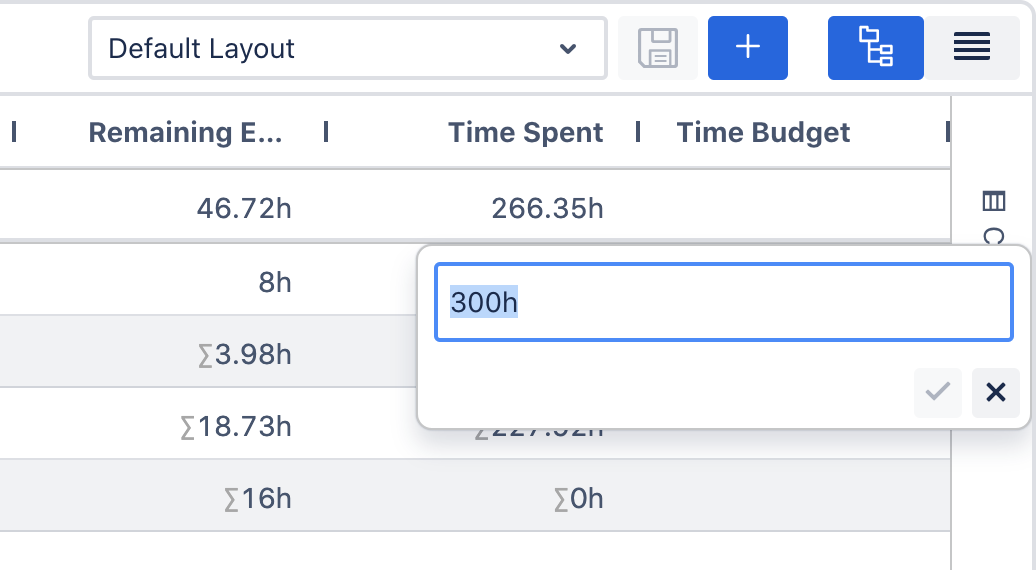Open the columns panel icon in sidebar

[x=993, y=201]
